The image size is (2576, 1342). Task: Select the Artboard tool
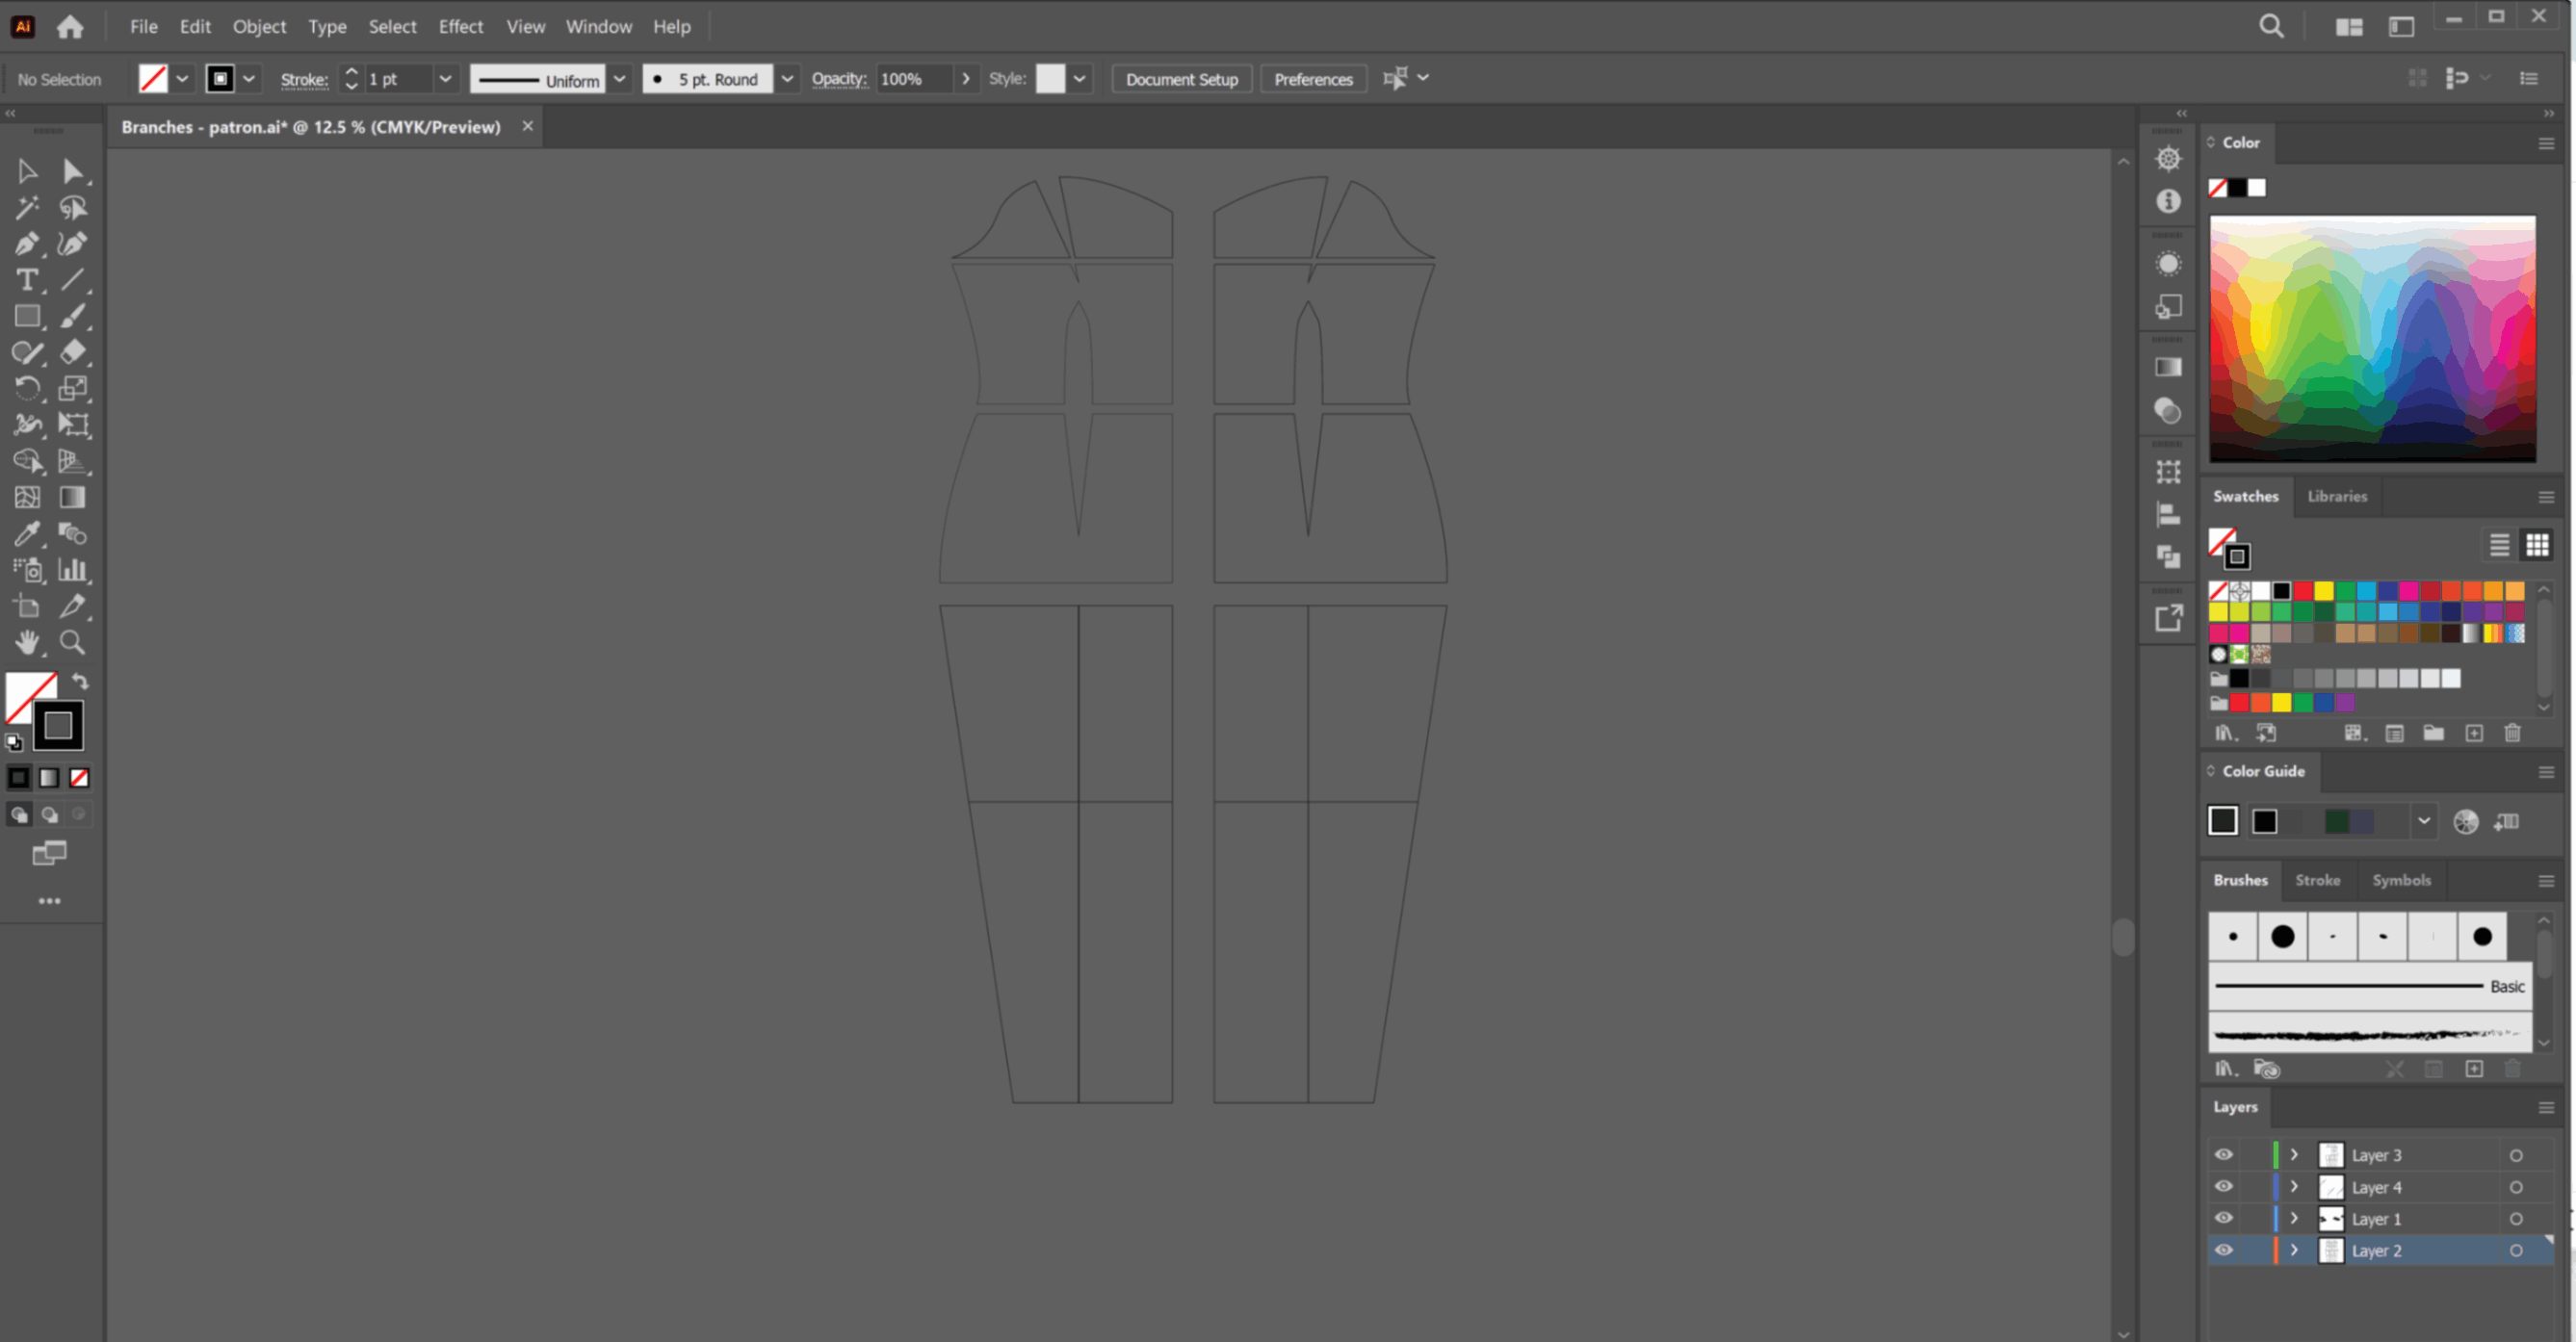pos(27,606)
